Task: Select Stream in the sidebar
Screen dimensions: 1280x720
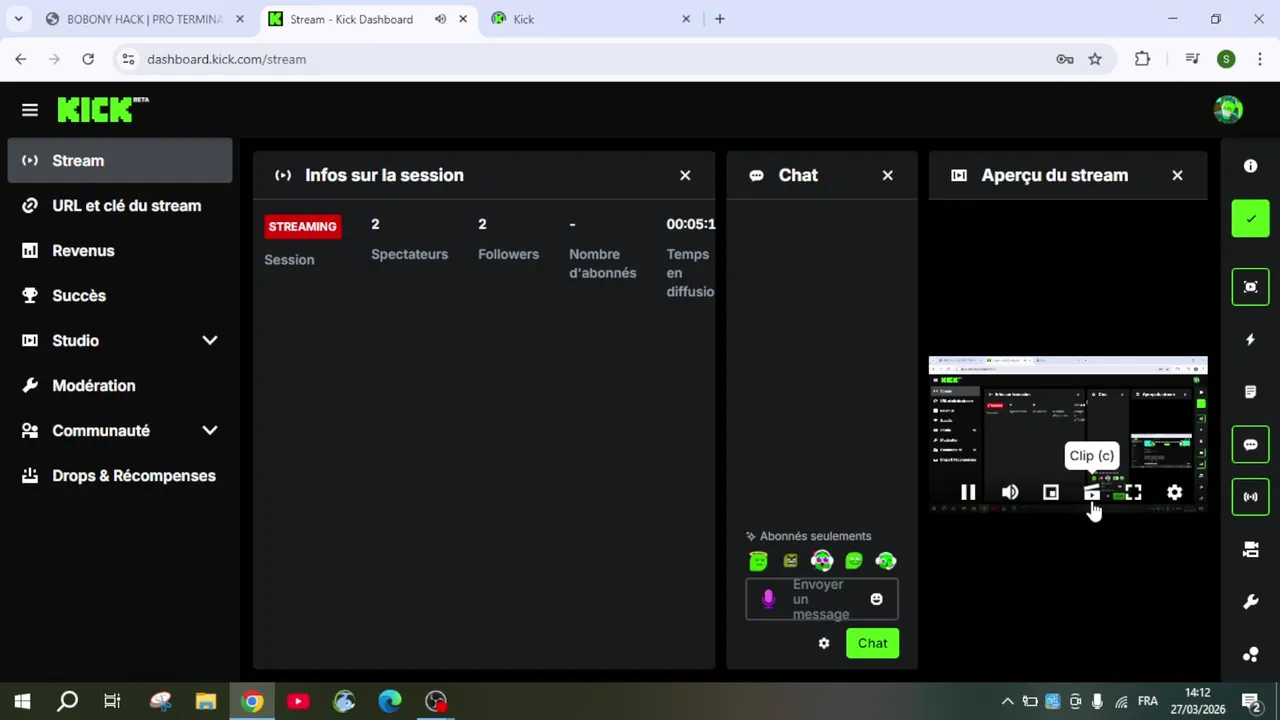Action: pos(120,160)
